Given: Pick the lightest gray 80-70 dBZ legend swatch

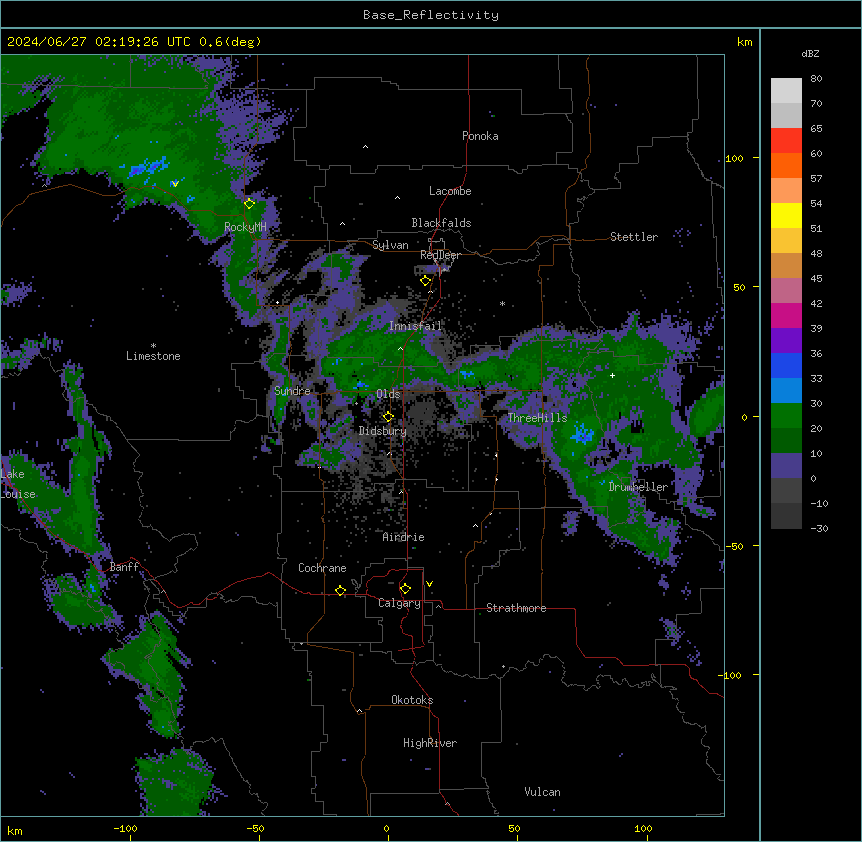Looking at the screenshot, I should pos(786,91).
